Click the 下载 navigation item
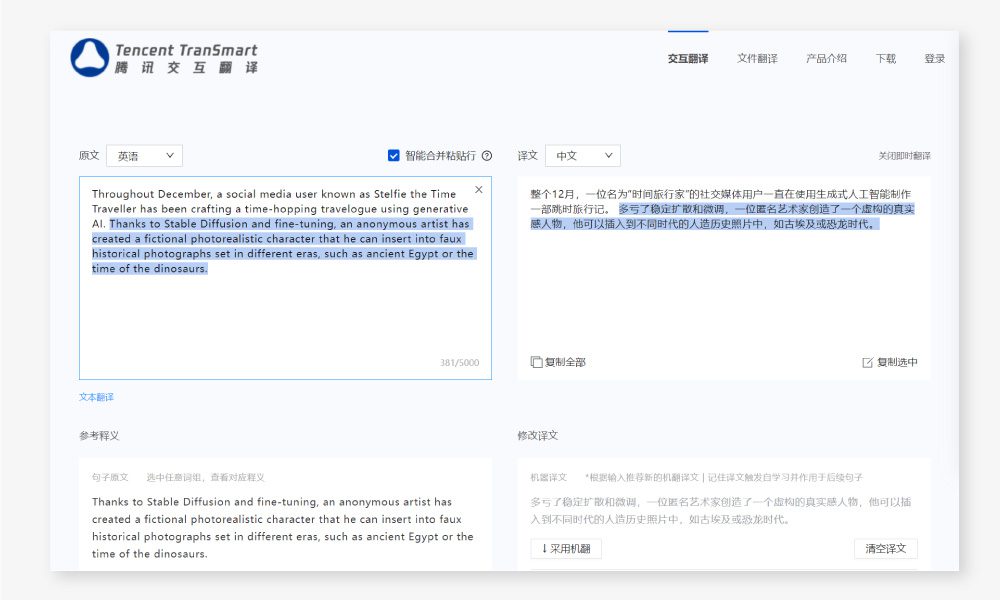The height and width of the screenshot is (600, 1000). 884,58
